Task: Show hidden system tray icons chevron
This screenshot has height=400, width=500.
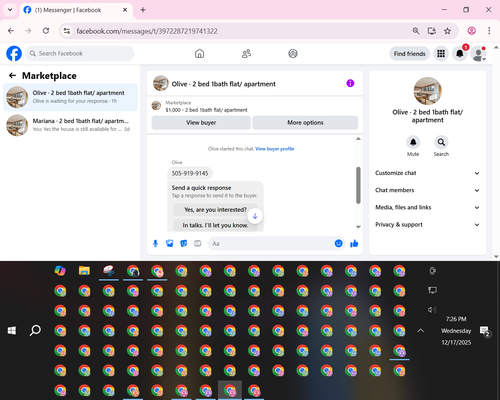Action: (x=421, y=330)
